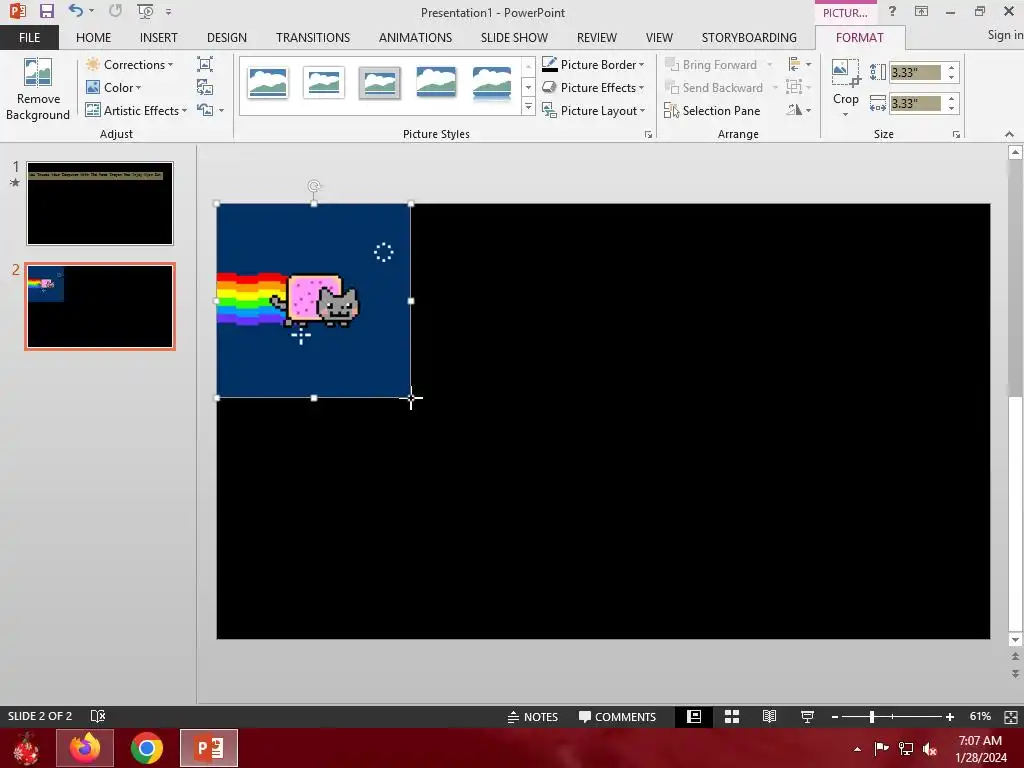1024x768 pixels.
Task: Expand the Crop options arrow
Action: click(x=846, y=114)
